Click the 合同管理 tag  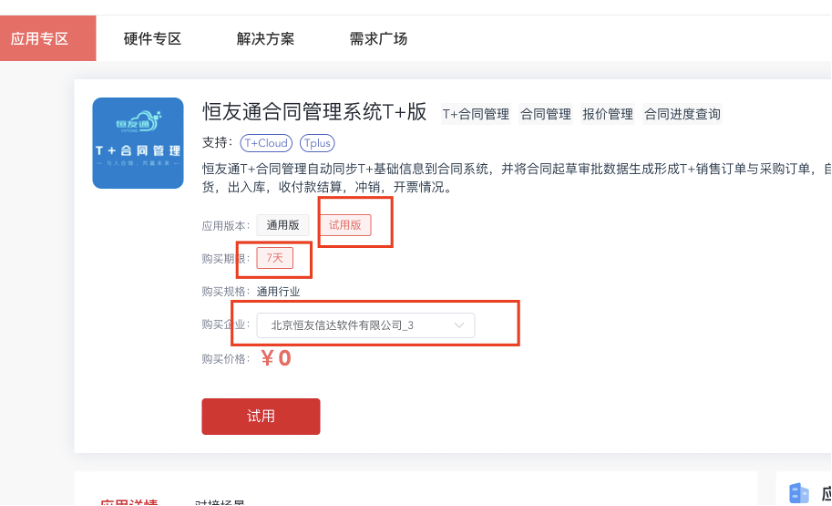point(545,114)
